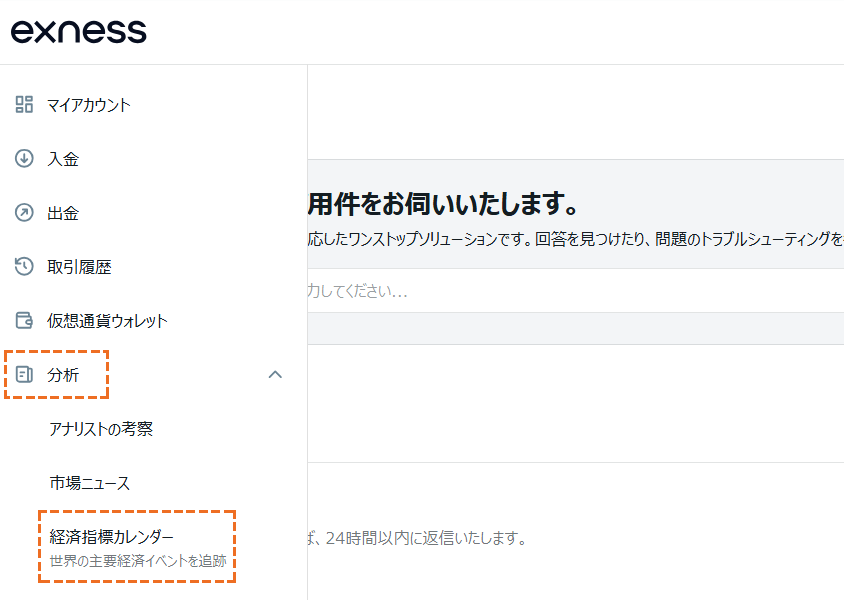Collapse the 分析 section chevron
Screen dimensions: 844x600
click(x=275, y=375)
